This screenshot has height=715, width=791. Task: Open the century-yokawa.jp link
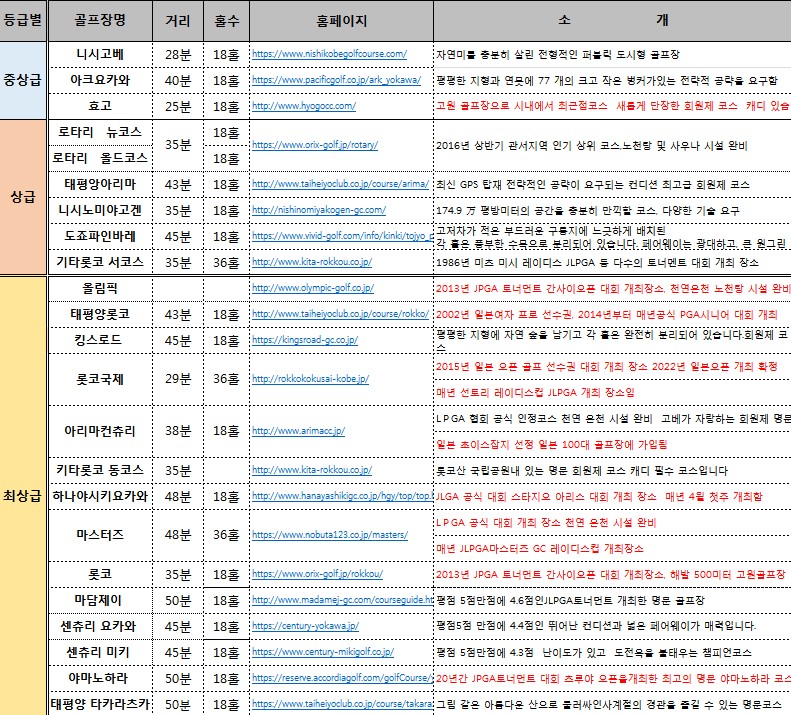305,626
